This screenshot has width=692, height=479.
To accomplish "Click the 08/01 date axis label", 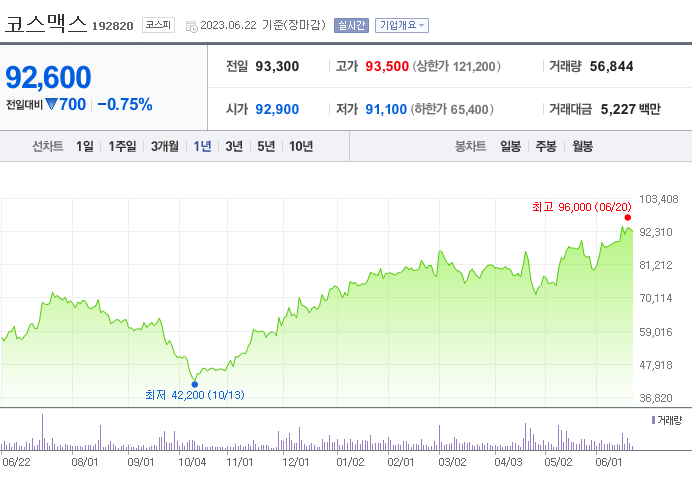I will coord(85,462).
